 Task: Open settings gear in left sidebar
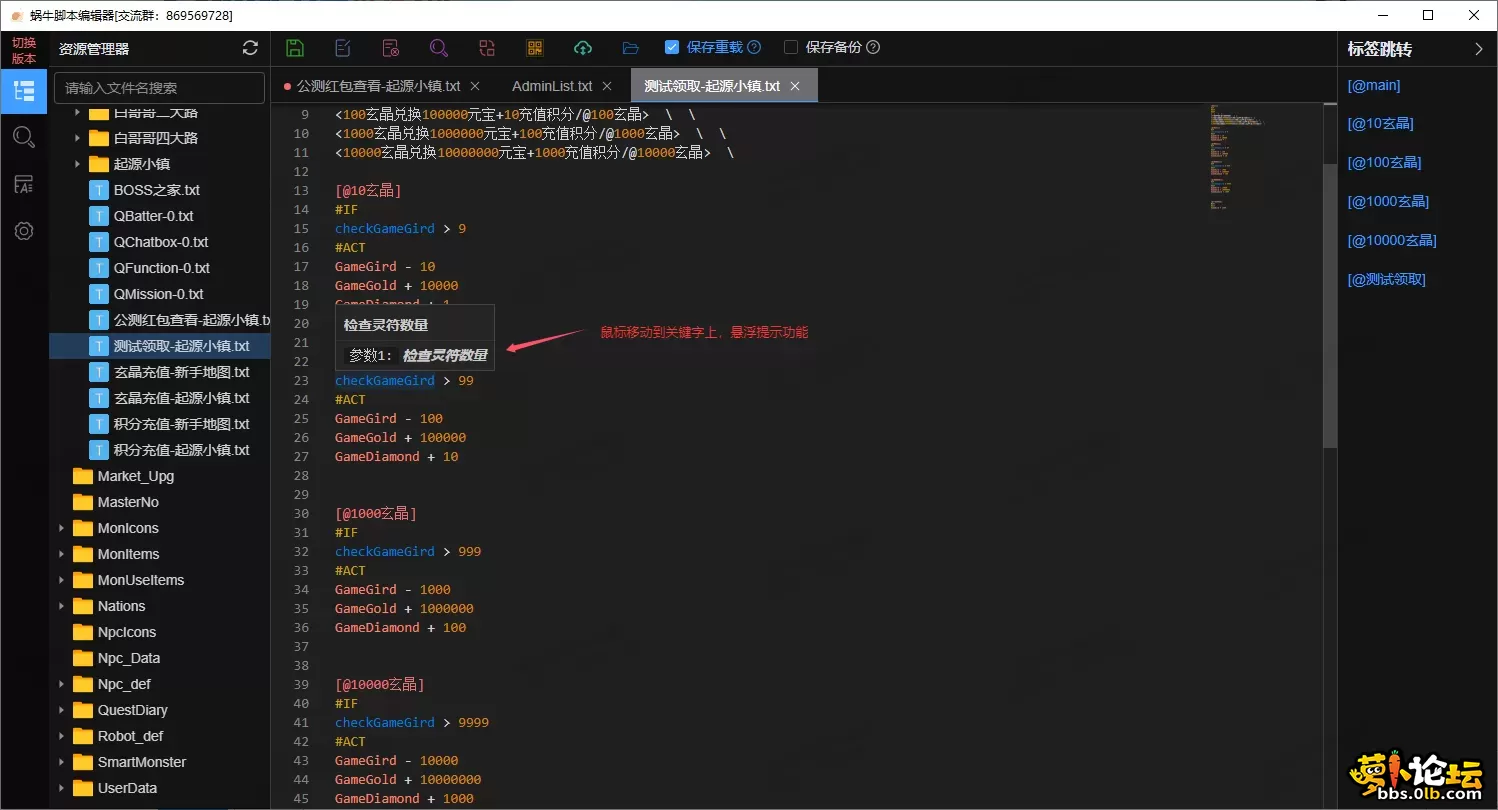(24, 231)
